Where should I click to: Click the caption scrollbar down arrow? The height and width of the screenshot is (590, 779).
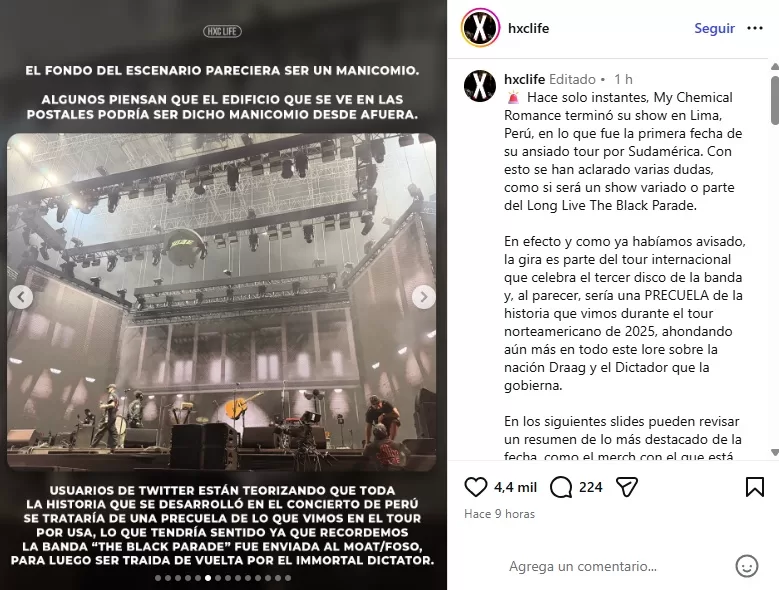pos(775,452)
